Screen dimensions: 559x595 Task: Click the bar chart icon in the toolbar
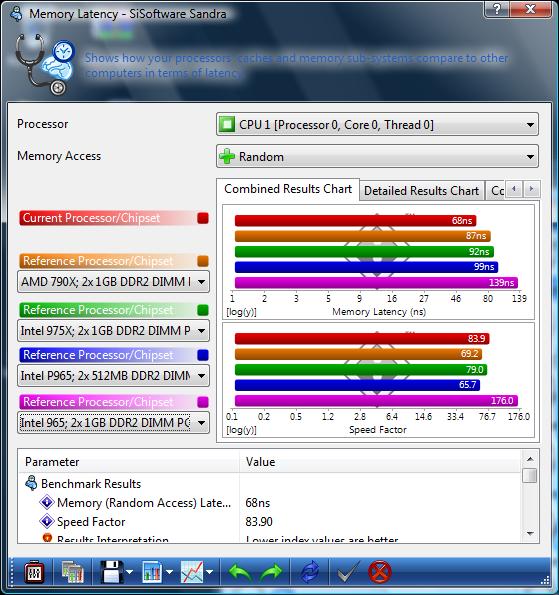tap(152, 572)
